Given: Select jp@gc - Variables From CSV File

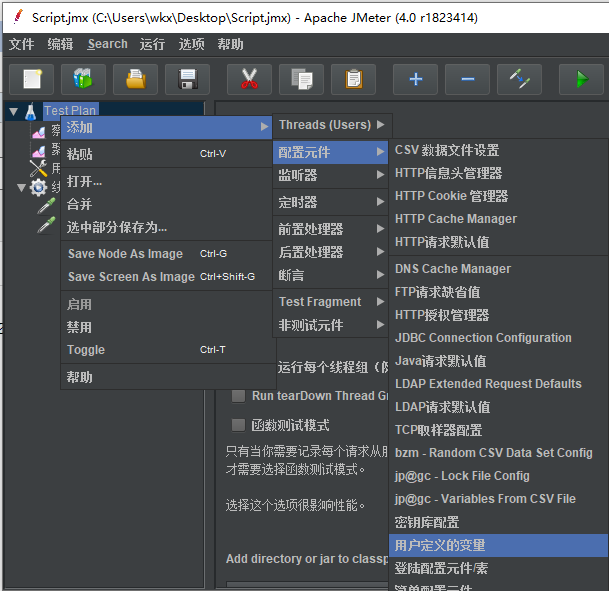Looking at the screenshot, I should (498, 499).
